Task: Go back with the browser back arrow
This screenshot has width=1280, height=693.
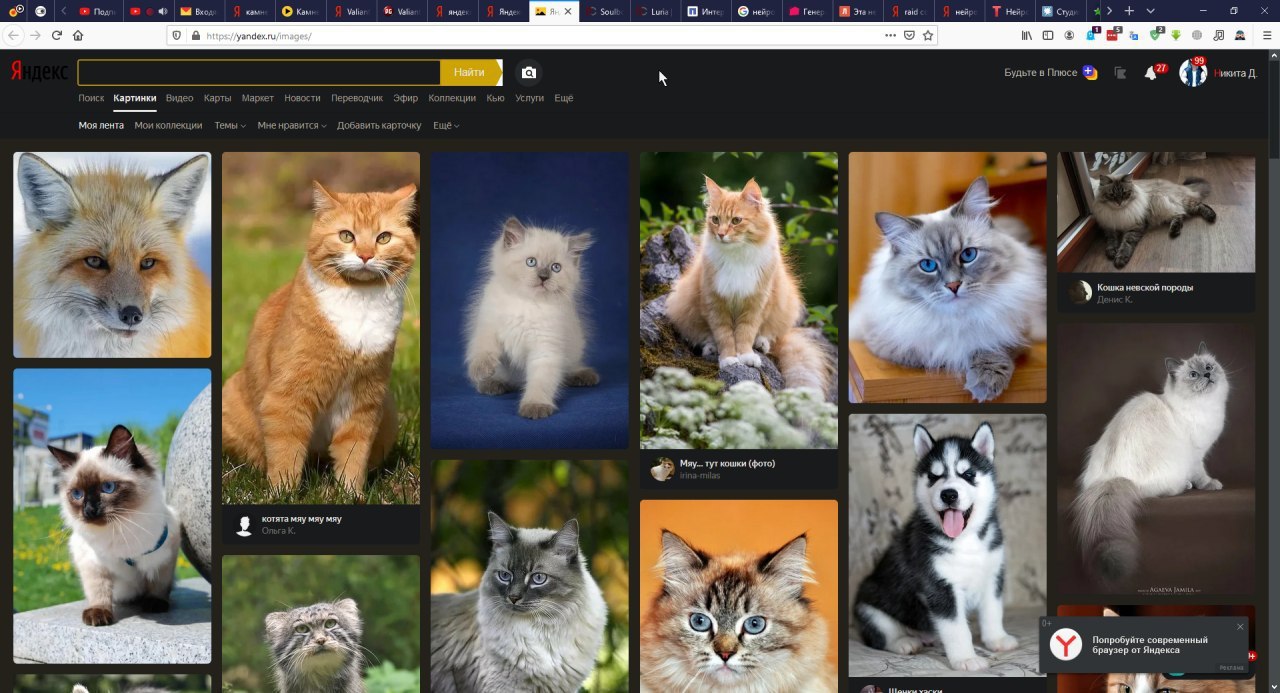Action: pos(12,35)
